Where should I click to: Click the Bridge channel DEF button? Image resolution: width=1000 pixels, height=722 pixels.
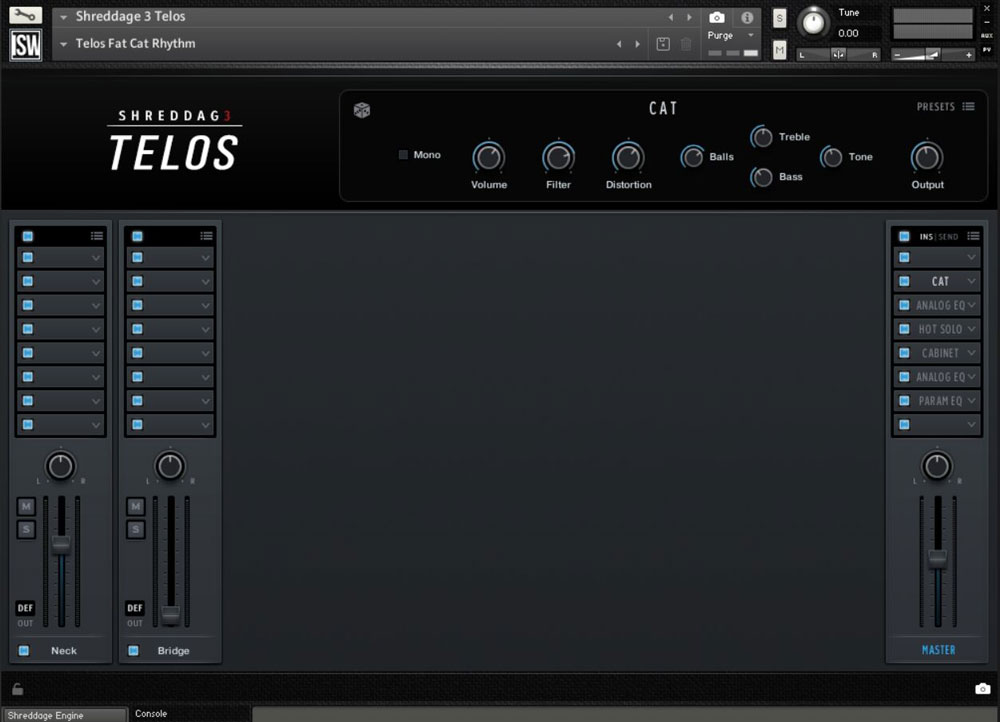[x=135, y=608]
